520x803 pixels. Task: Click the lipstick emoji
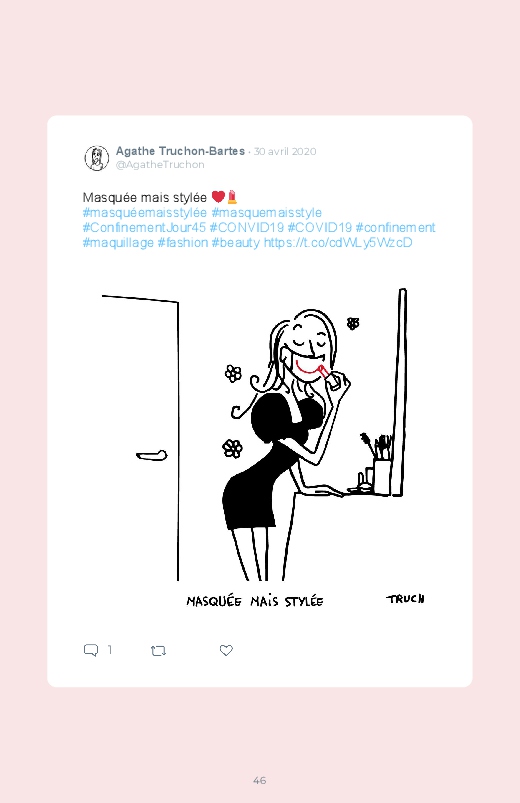point(232,197)
